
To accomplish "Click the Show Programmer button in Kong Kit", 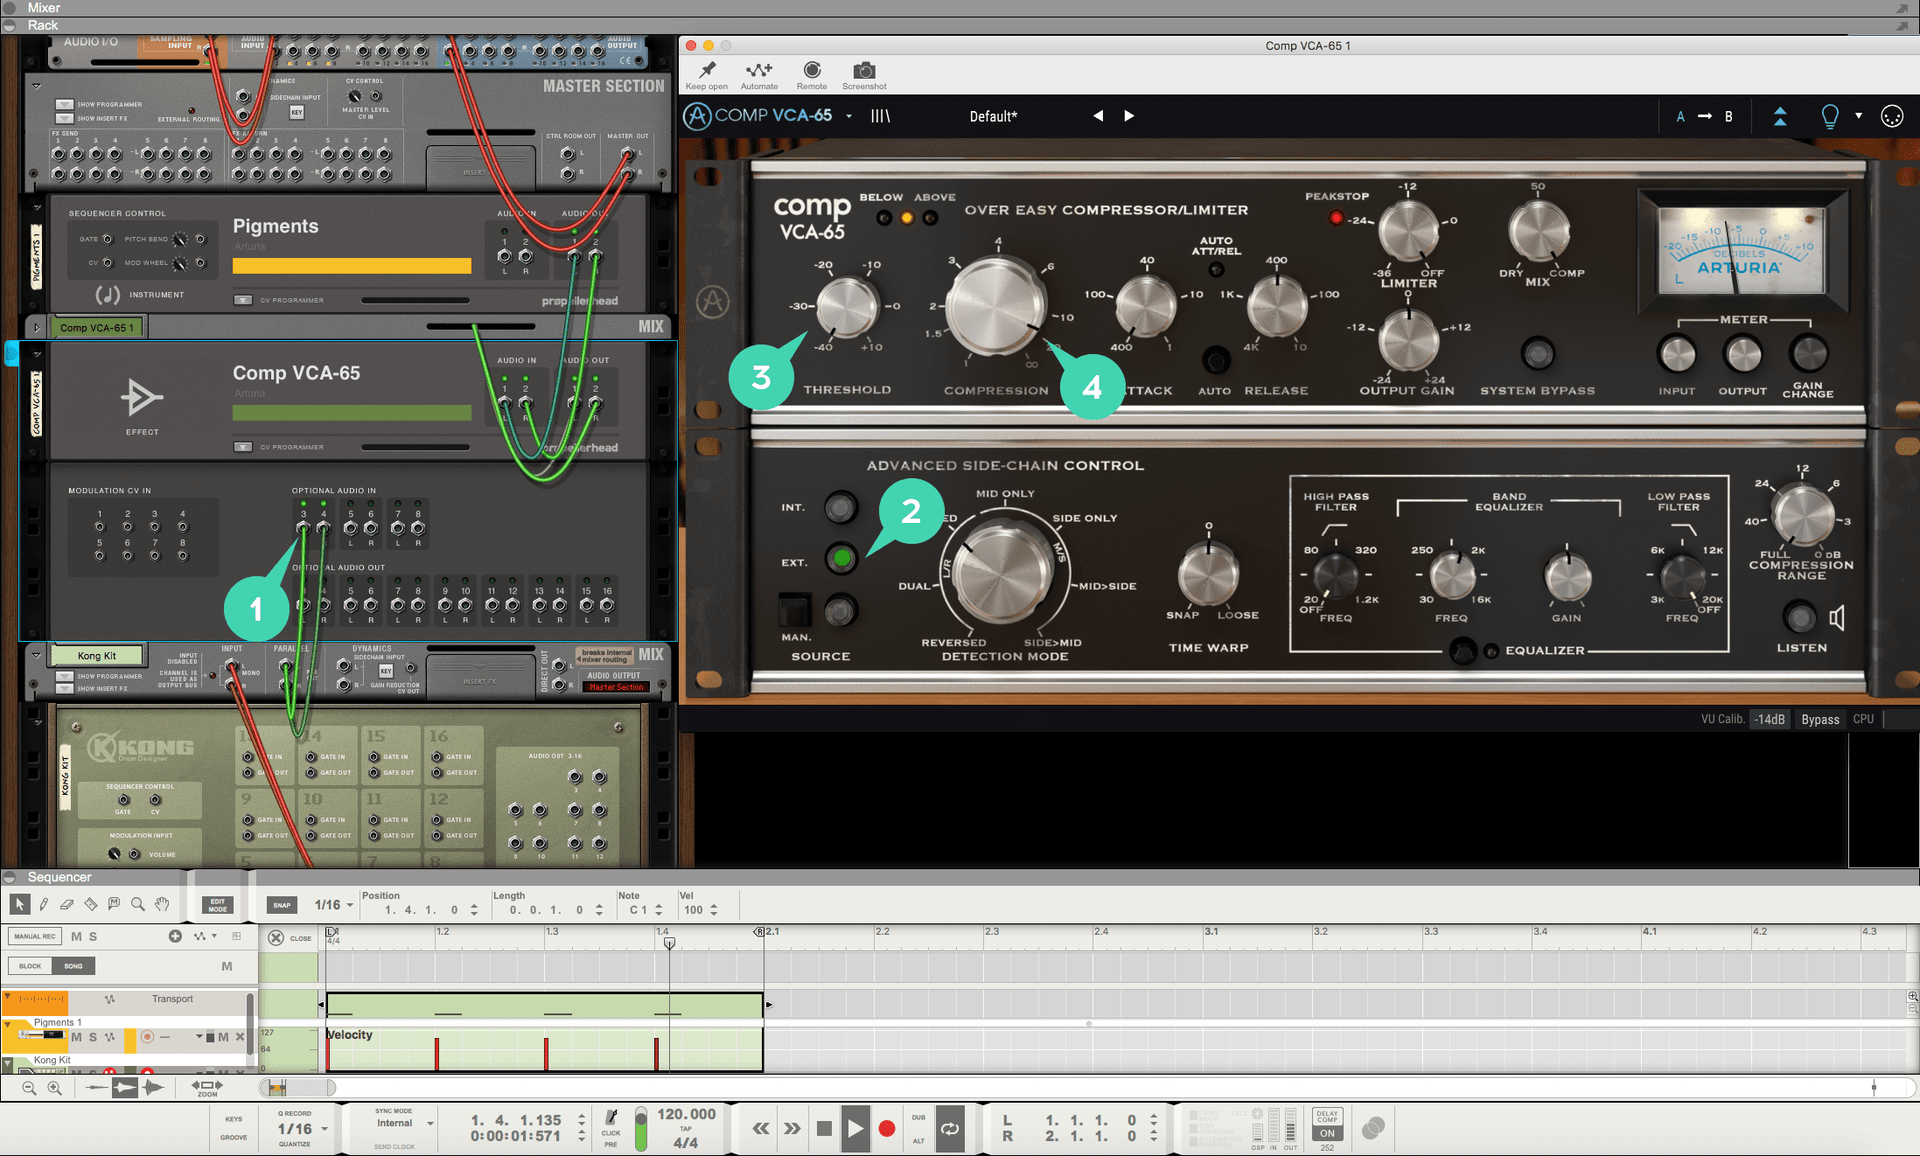I will 65,677.
